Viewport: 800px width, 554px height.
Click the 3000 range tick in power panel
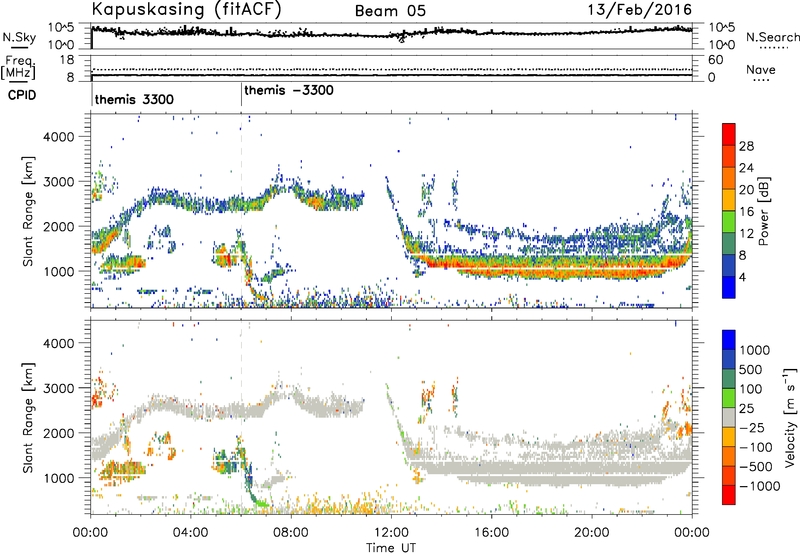coord(59,182)
